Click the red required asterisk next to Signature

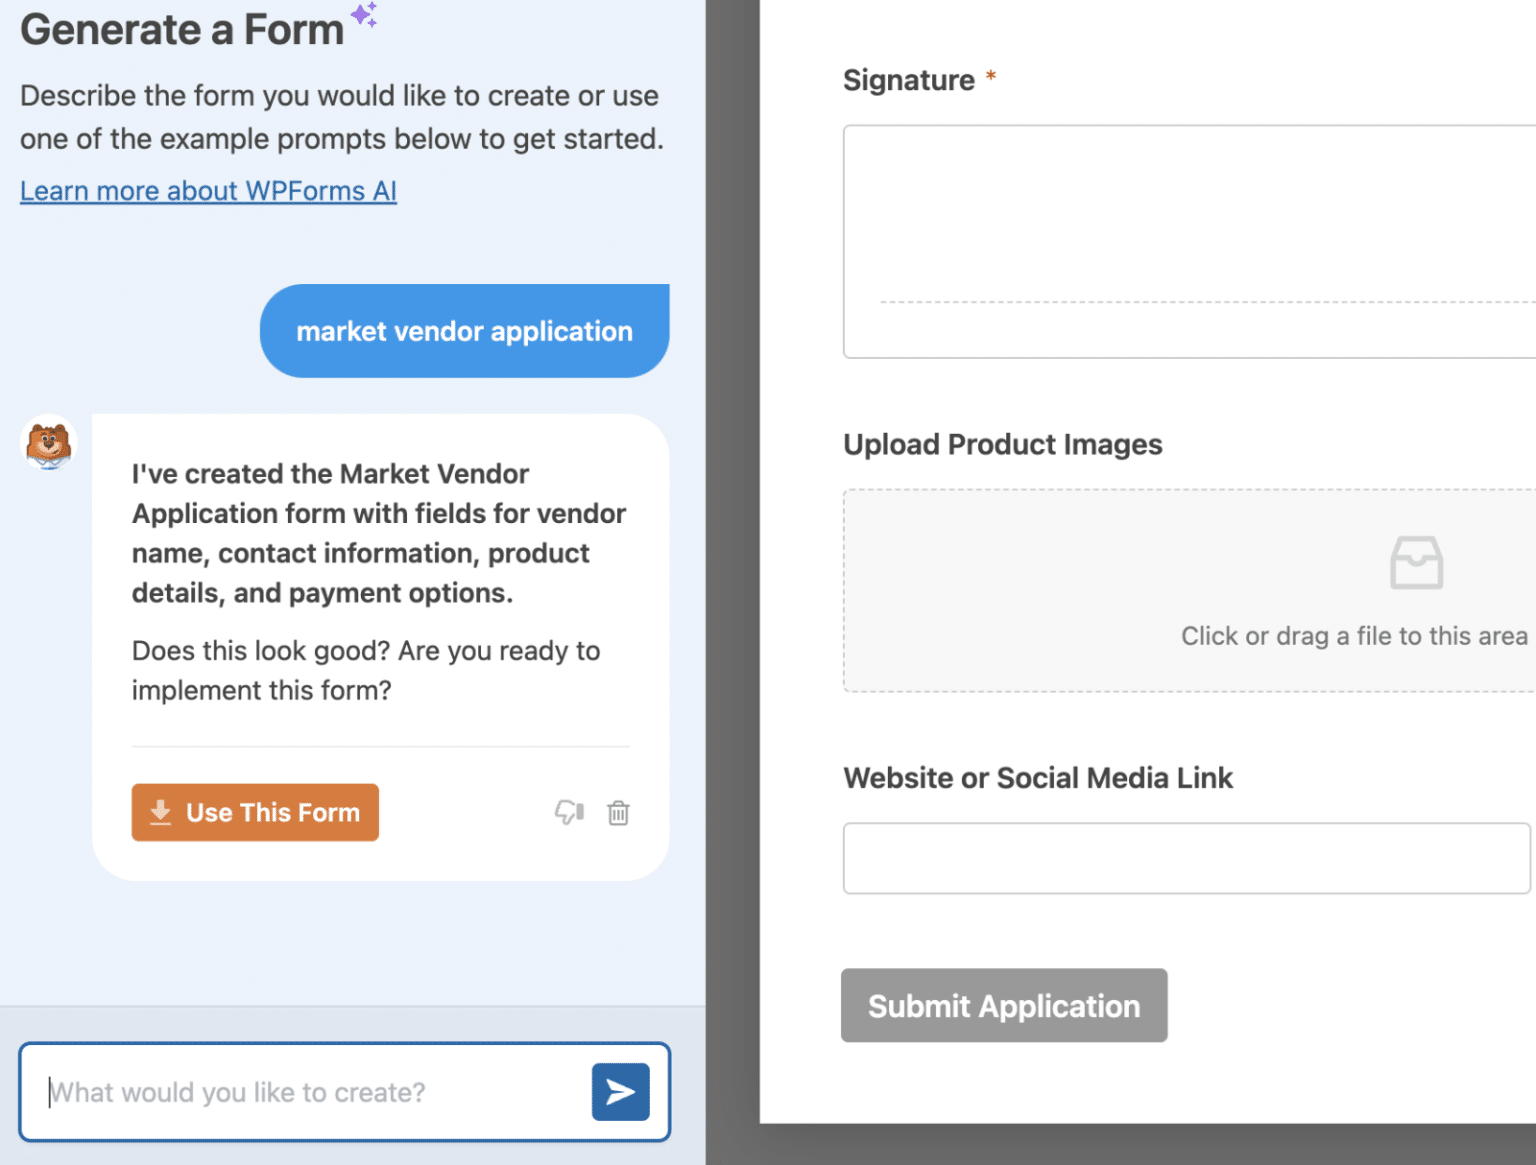pos(990,75)
